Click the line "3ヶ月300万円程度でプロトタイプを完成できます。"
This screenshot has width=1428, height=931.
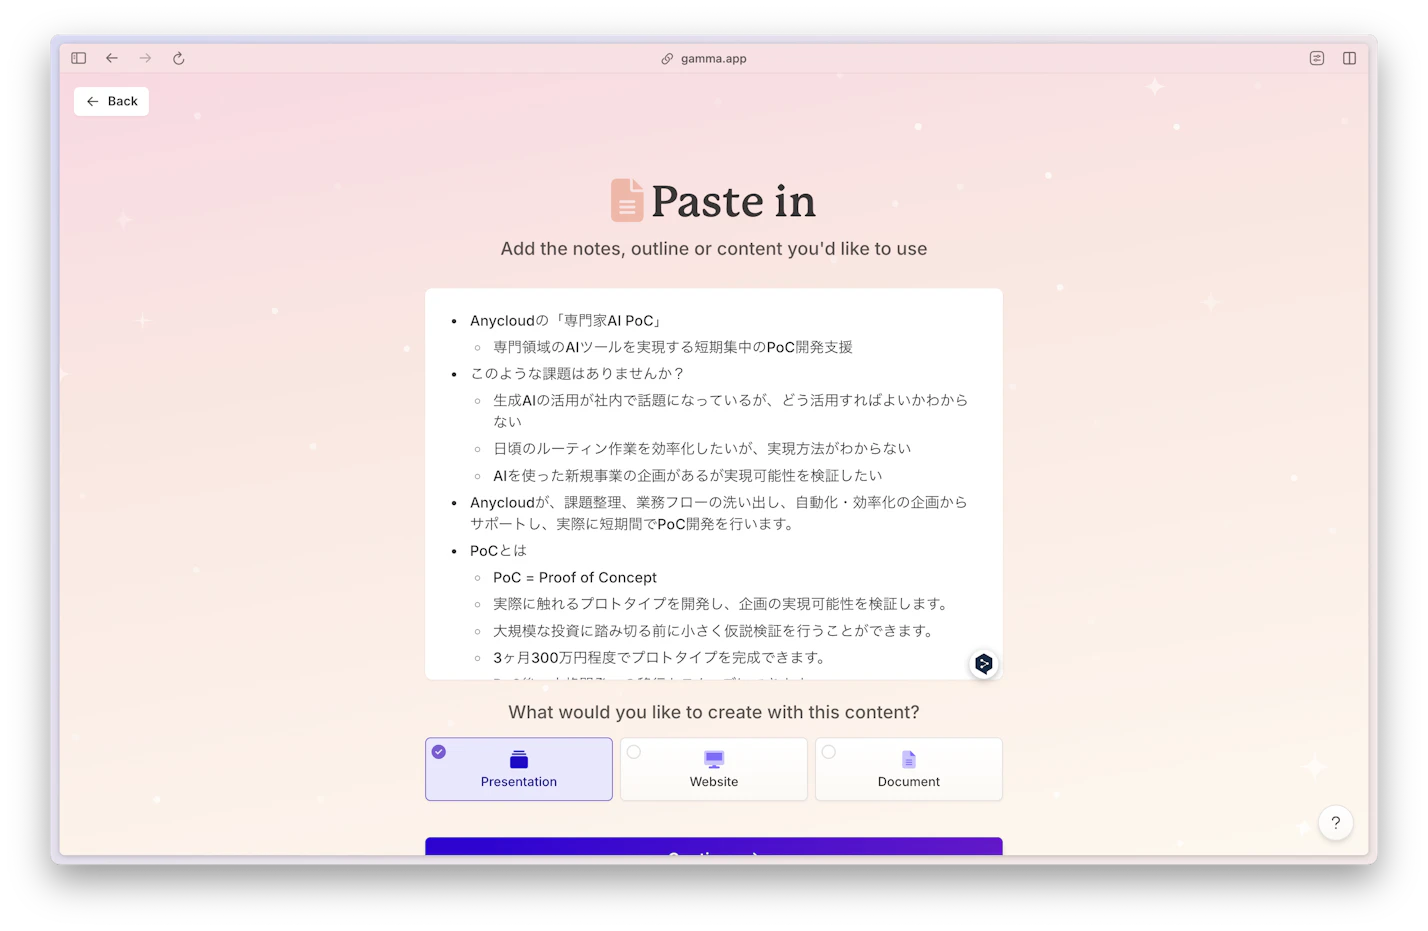[x=661, y=658]
